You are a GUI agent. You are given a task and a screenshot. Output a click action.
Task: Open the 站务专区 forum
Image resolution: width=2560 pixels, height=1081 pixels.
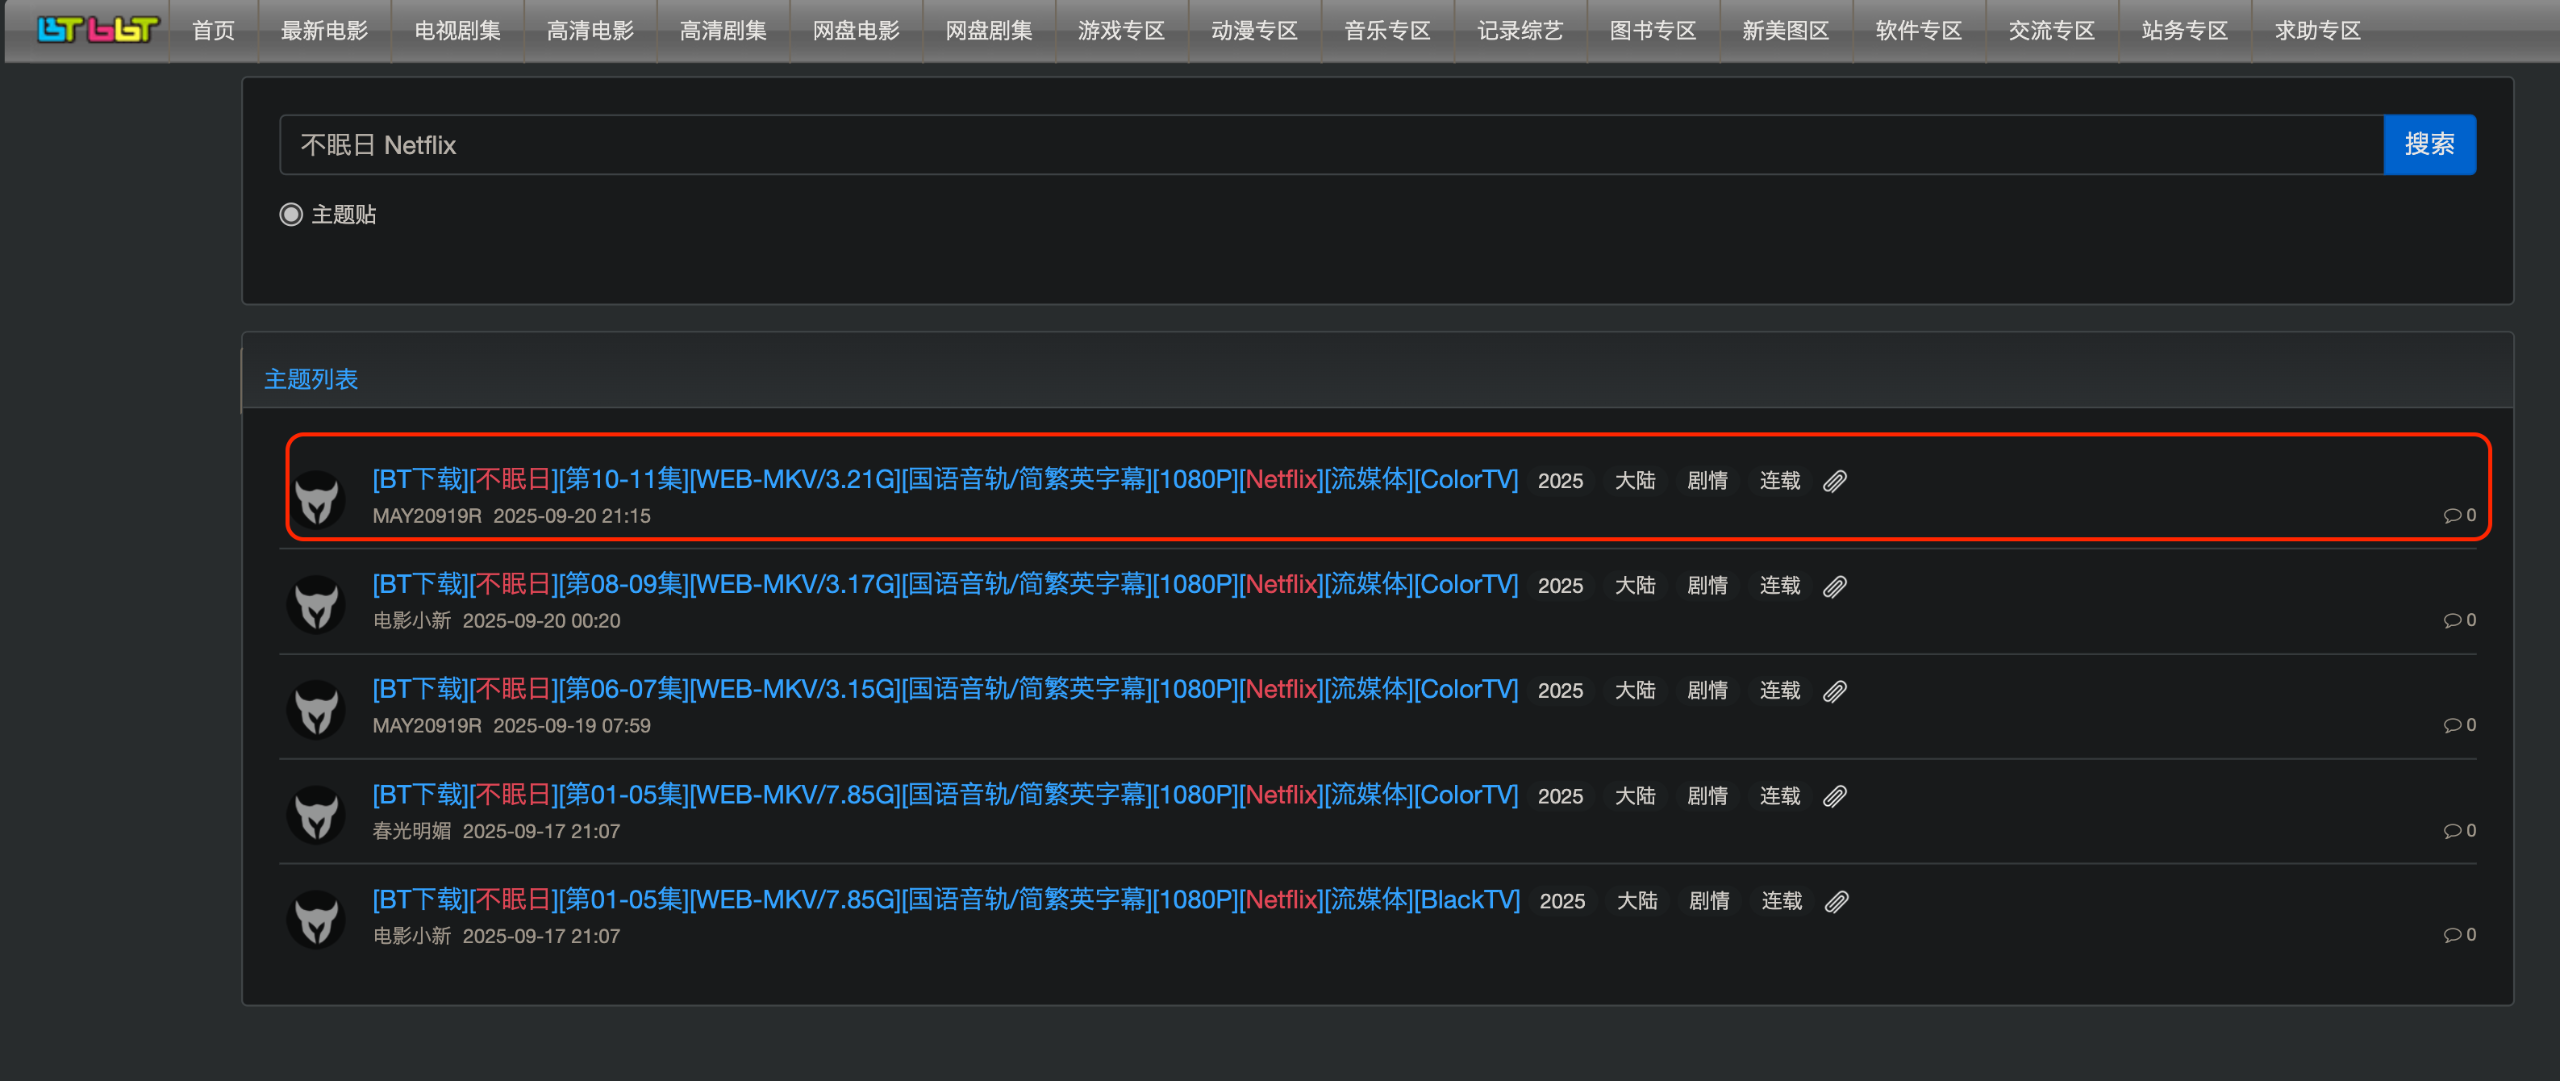pyautogui.click(x=2185, y=31)
